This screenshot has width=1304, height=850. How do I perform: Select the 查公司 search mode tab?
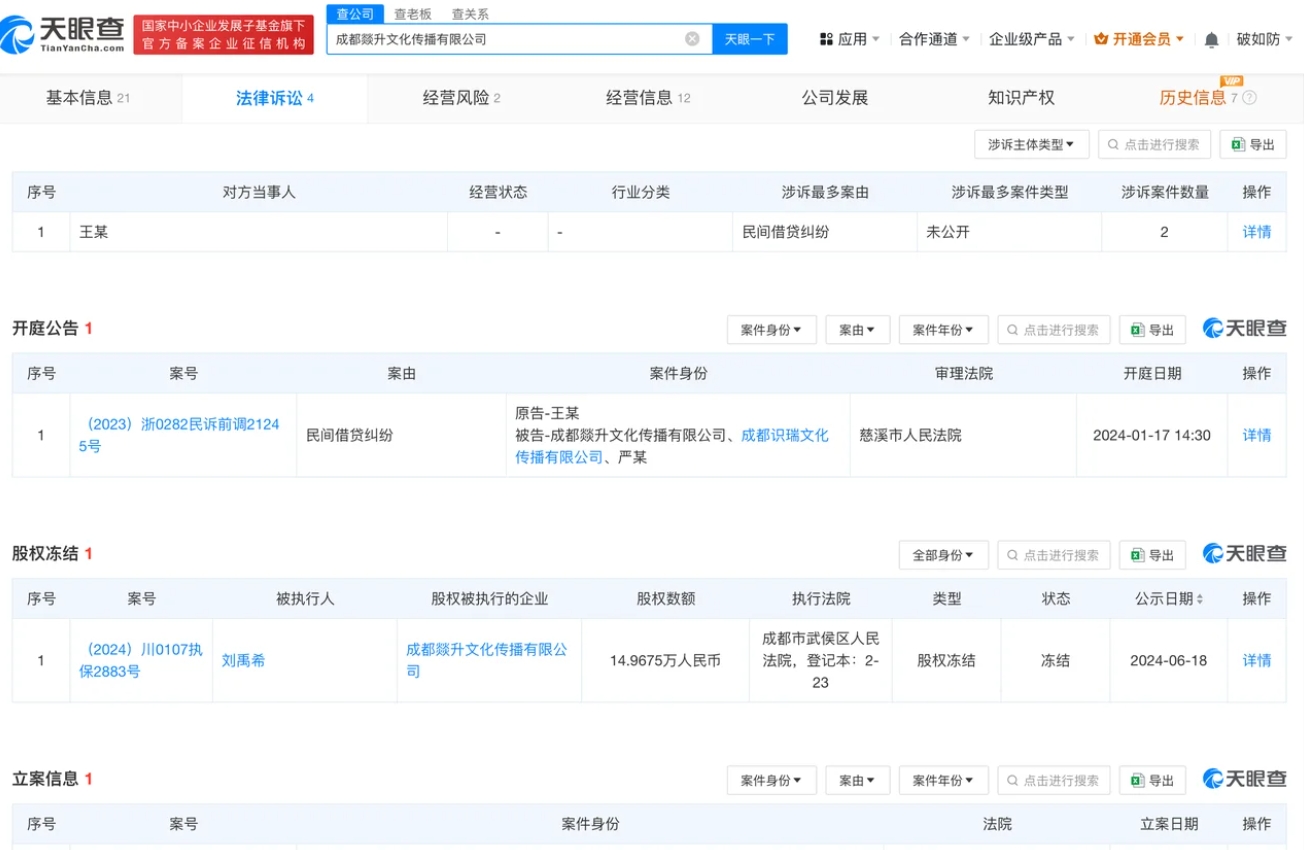[355, 14]
